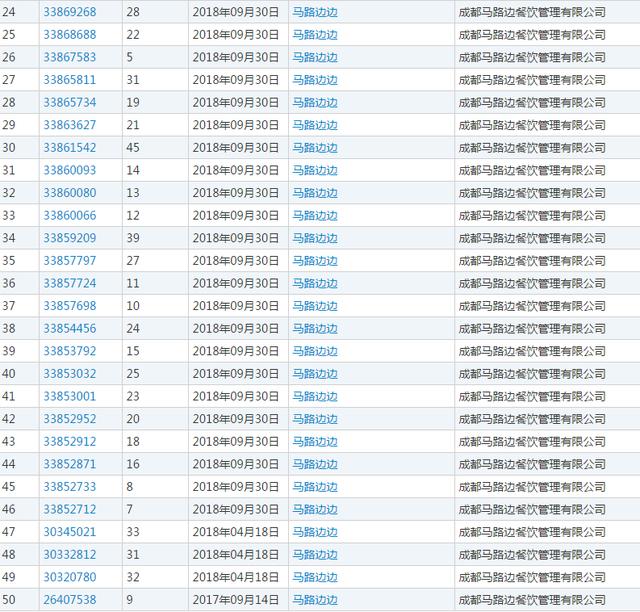
Task: Open registration number 33857698
Action: (x=70, y=306)
